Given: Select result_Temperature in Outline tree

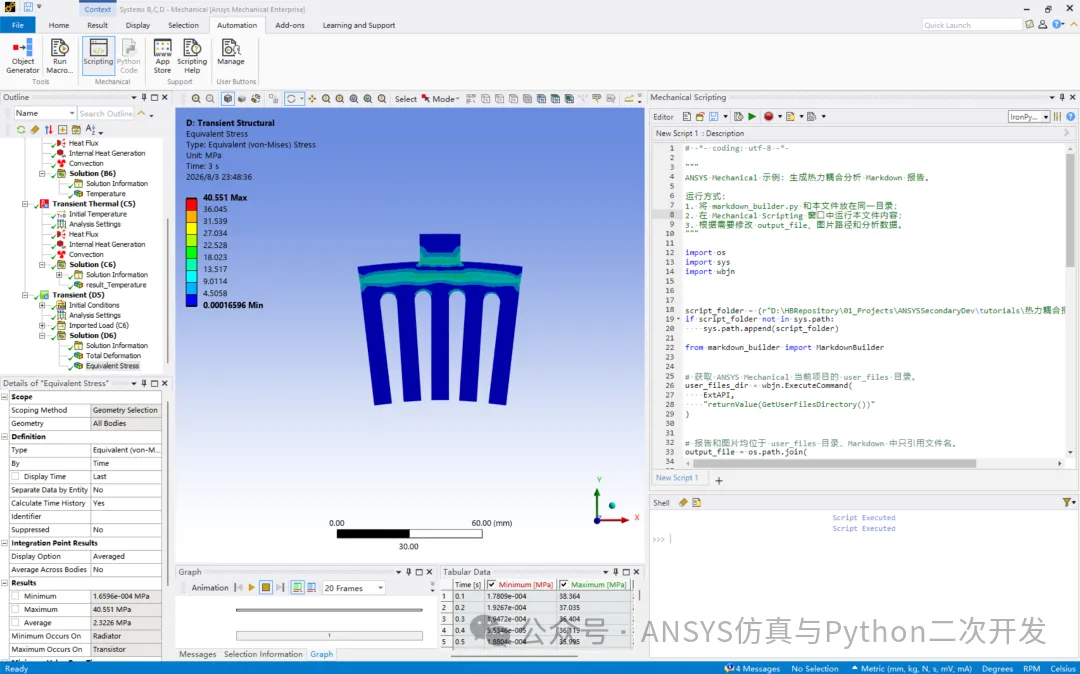Looking at the screenshot, I should (x=116, y=285).
